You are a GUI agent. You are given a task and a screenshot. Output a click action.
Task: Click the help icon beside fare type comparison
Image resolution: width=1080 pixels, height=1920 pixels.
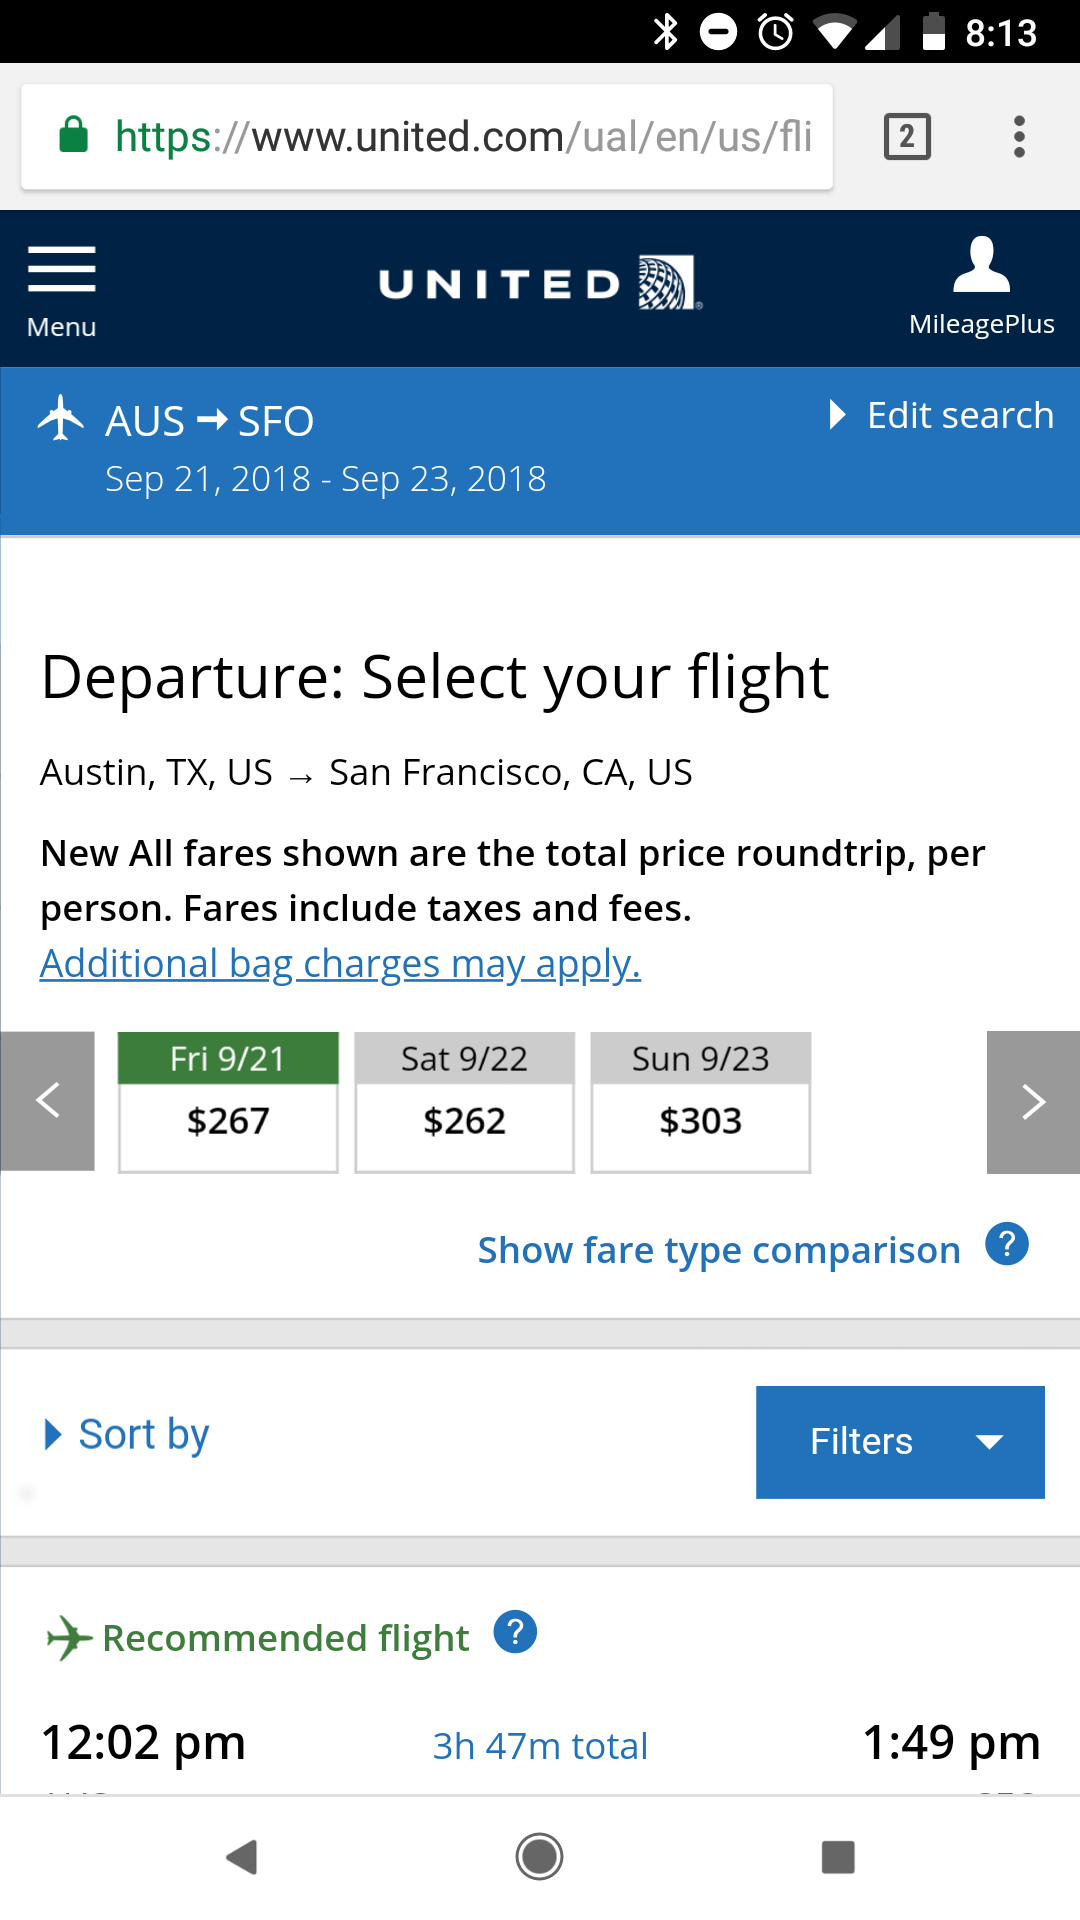tap(1007, 1245)
